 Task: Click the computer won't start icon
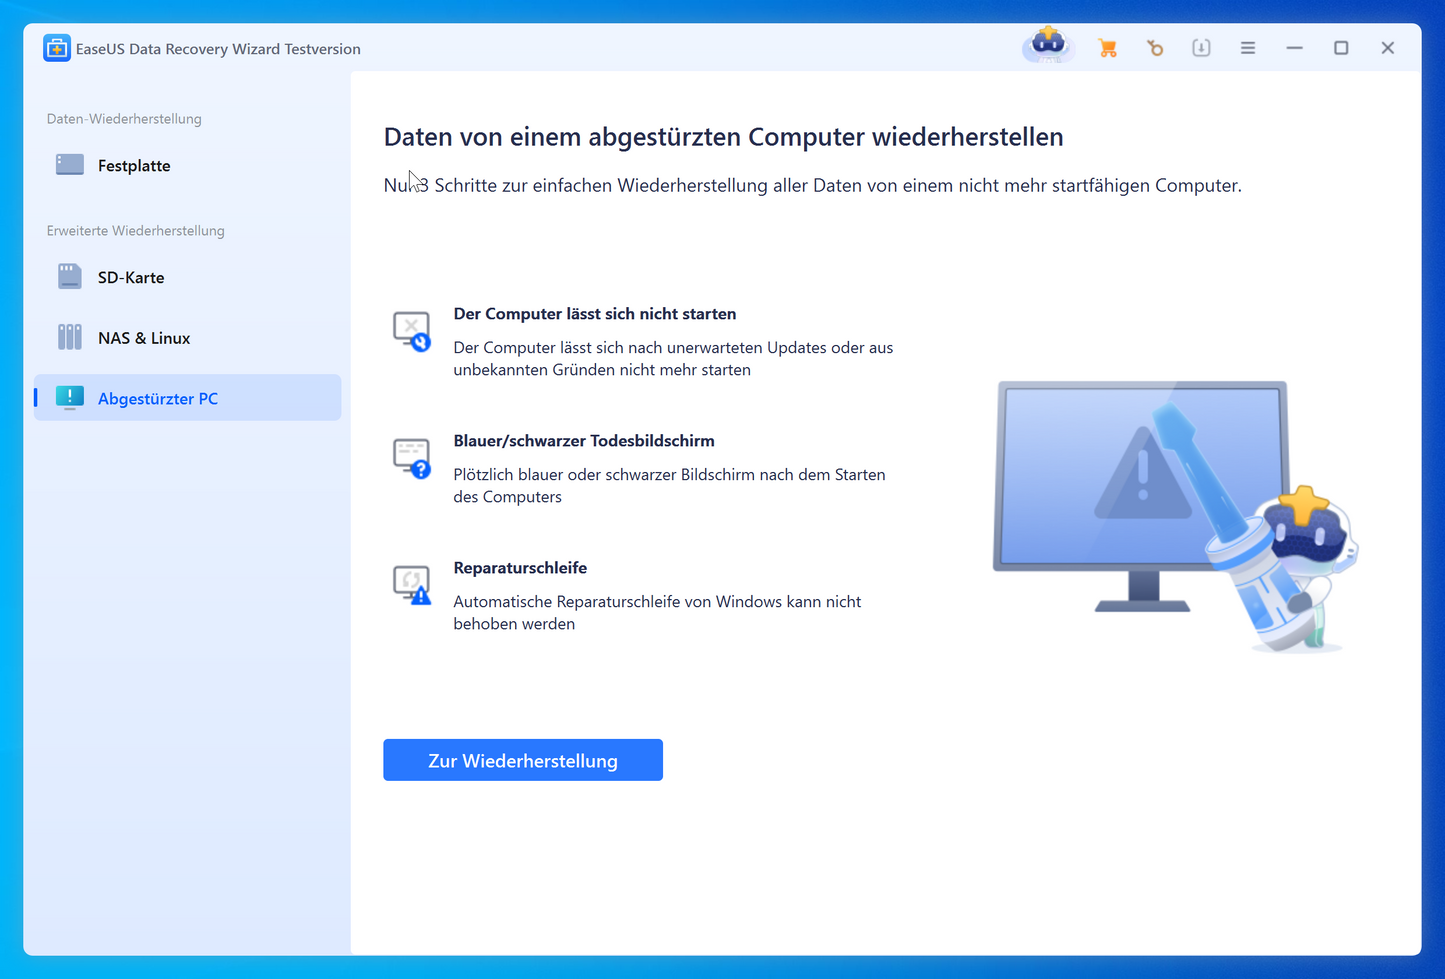click(411, 330)
